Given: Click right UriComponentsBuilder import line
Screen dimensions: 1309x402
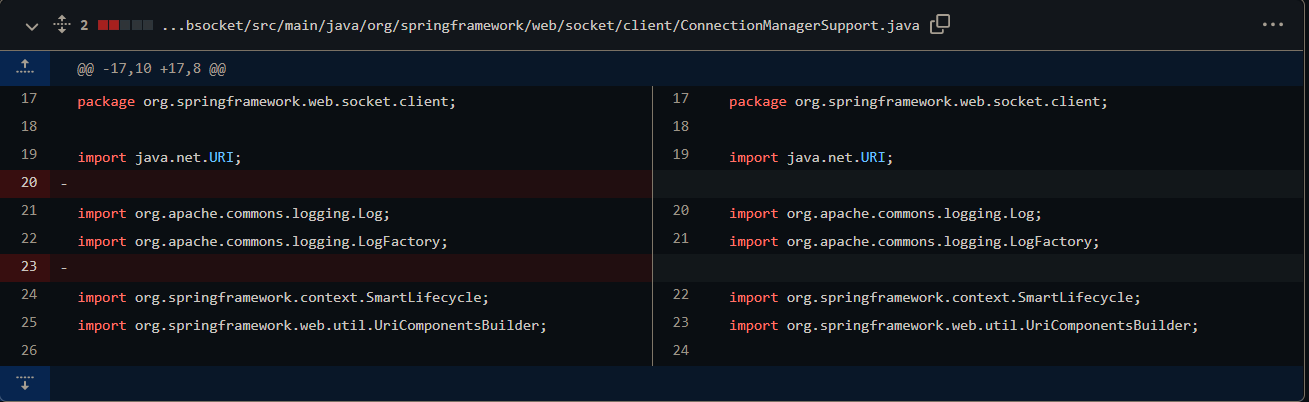Looking at the screenshot, I should pos(964,325).
